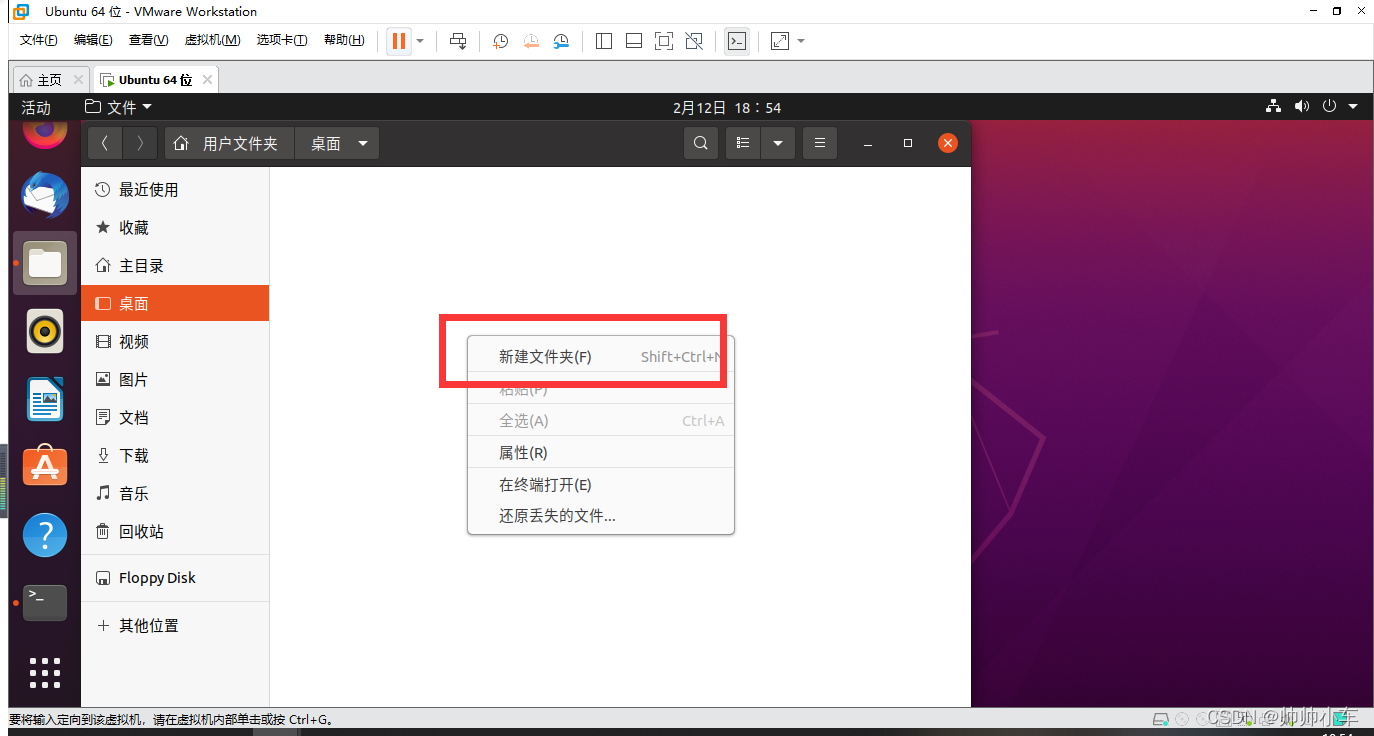1374x736 pixels.
Task: Open the 图片 folder in sidebar
Action: (175, 380)
